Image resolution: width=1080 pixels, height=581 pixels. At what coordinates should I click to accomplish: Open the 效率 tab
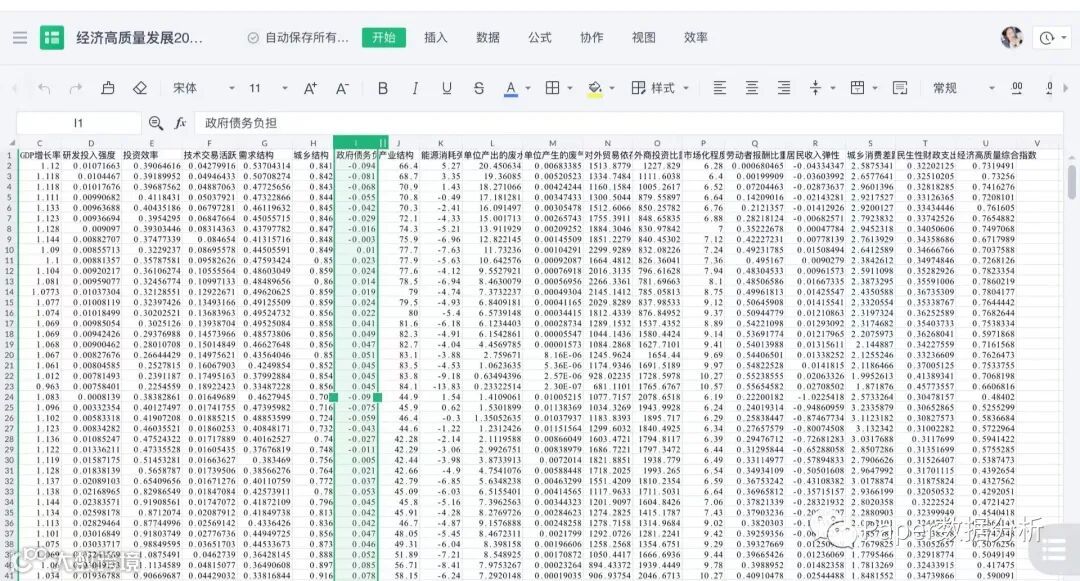tap(696, 37)
